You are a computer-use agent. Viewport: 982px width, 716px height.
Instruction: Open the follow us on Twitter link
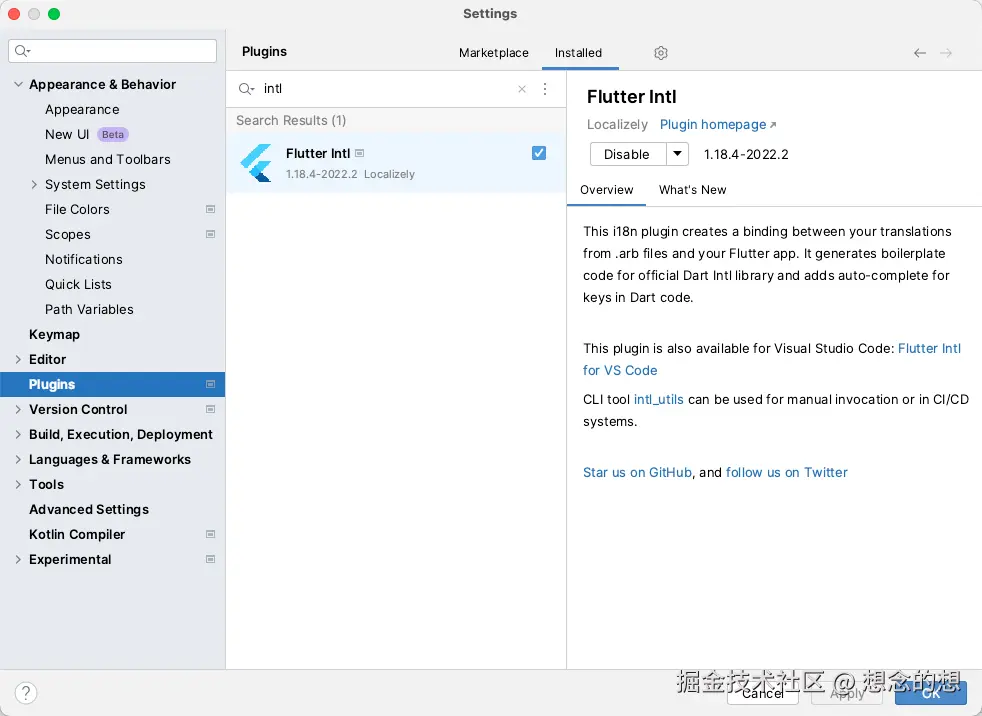tap(787, 472)
